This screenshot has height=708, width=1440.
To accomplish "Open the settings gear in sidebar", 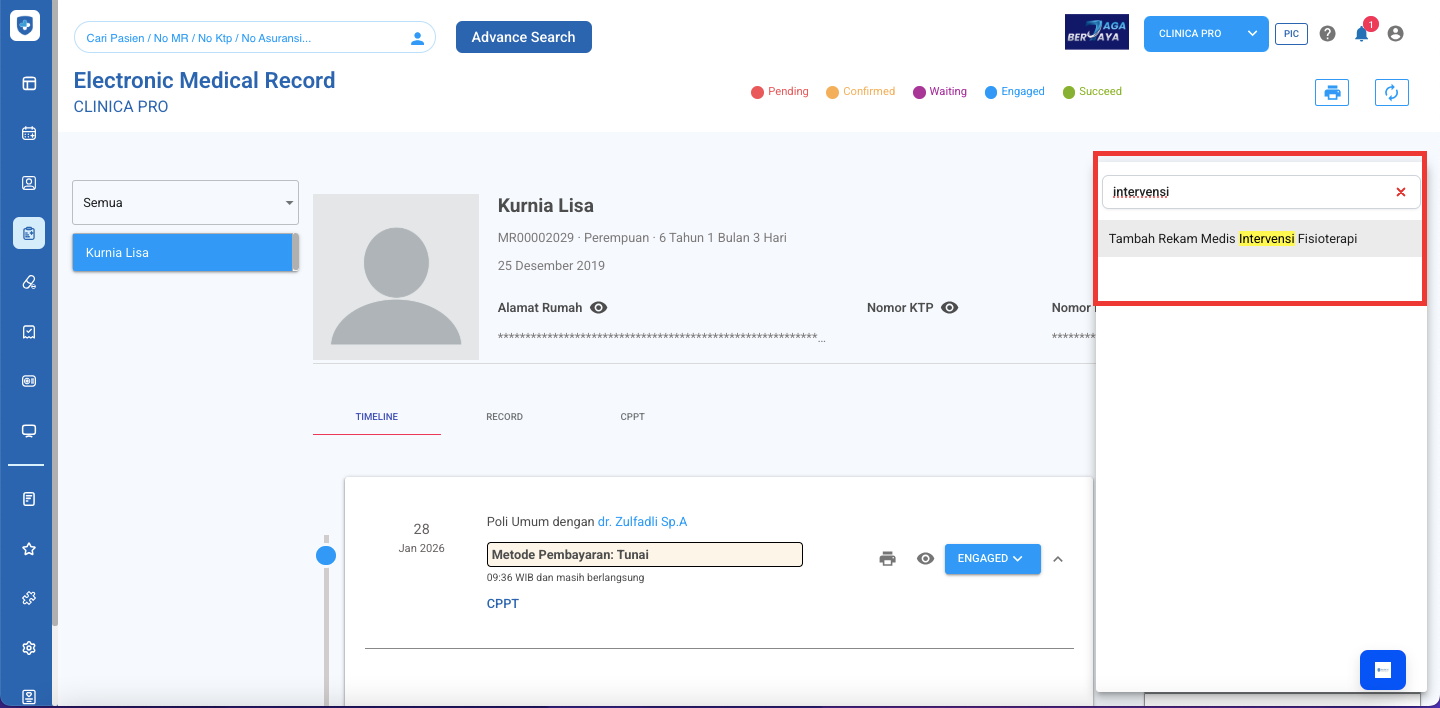I will [29, 648].
